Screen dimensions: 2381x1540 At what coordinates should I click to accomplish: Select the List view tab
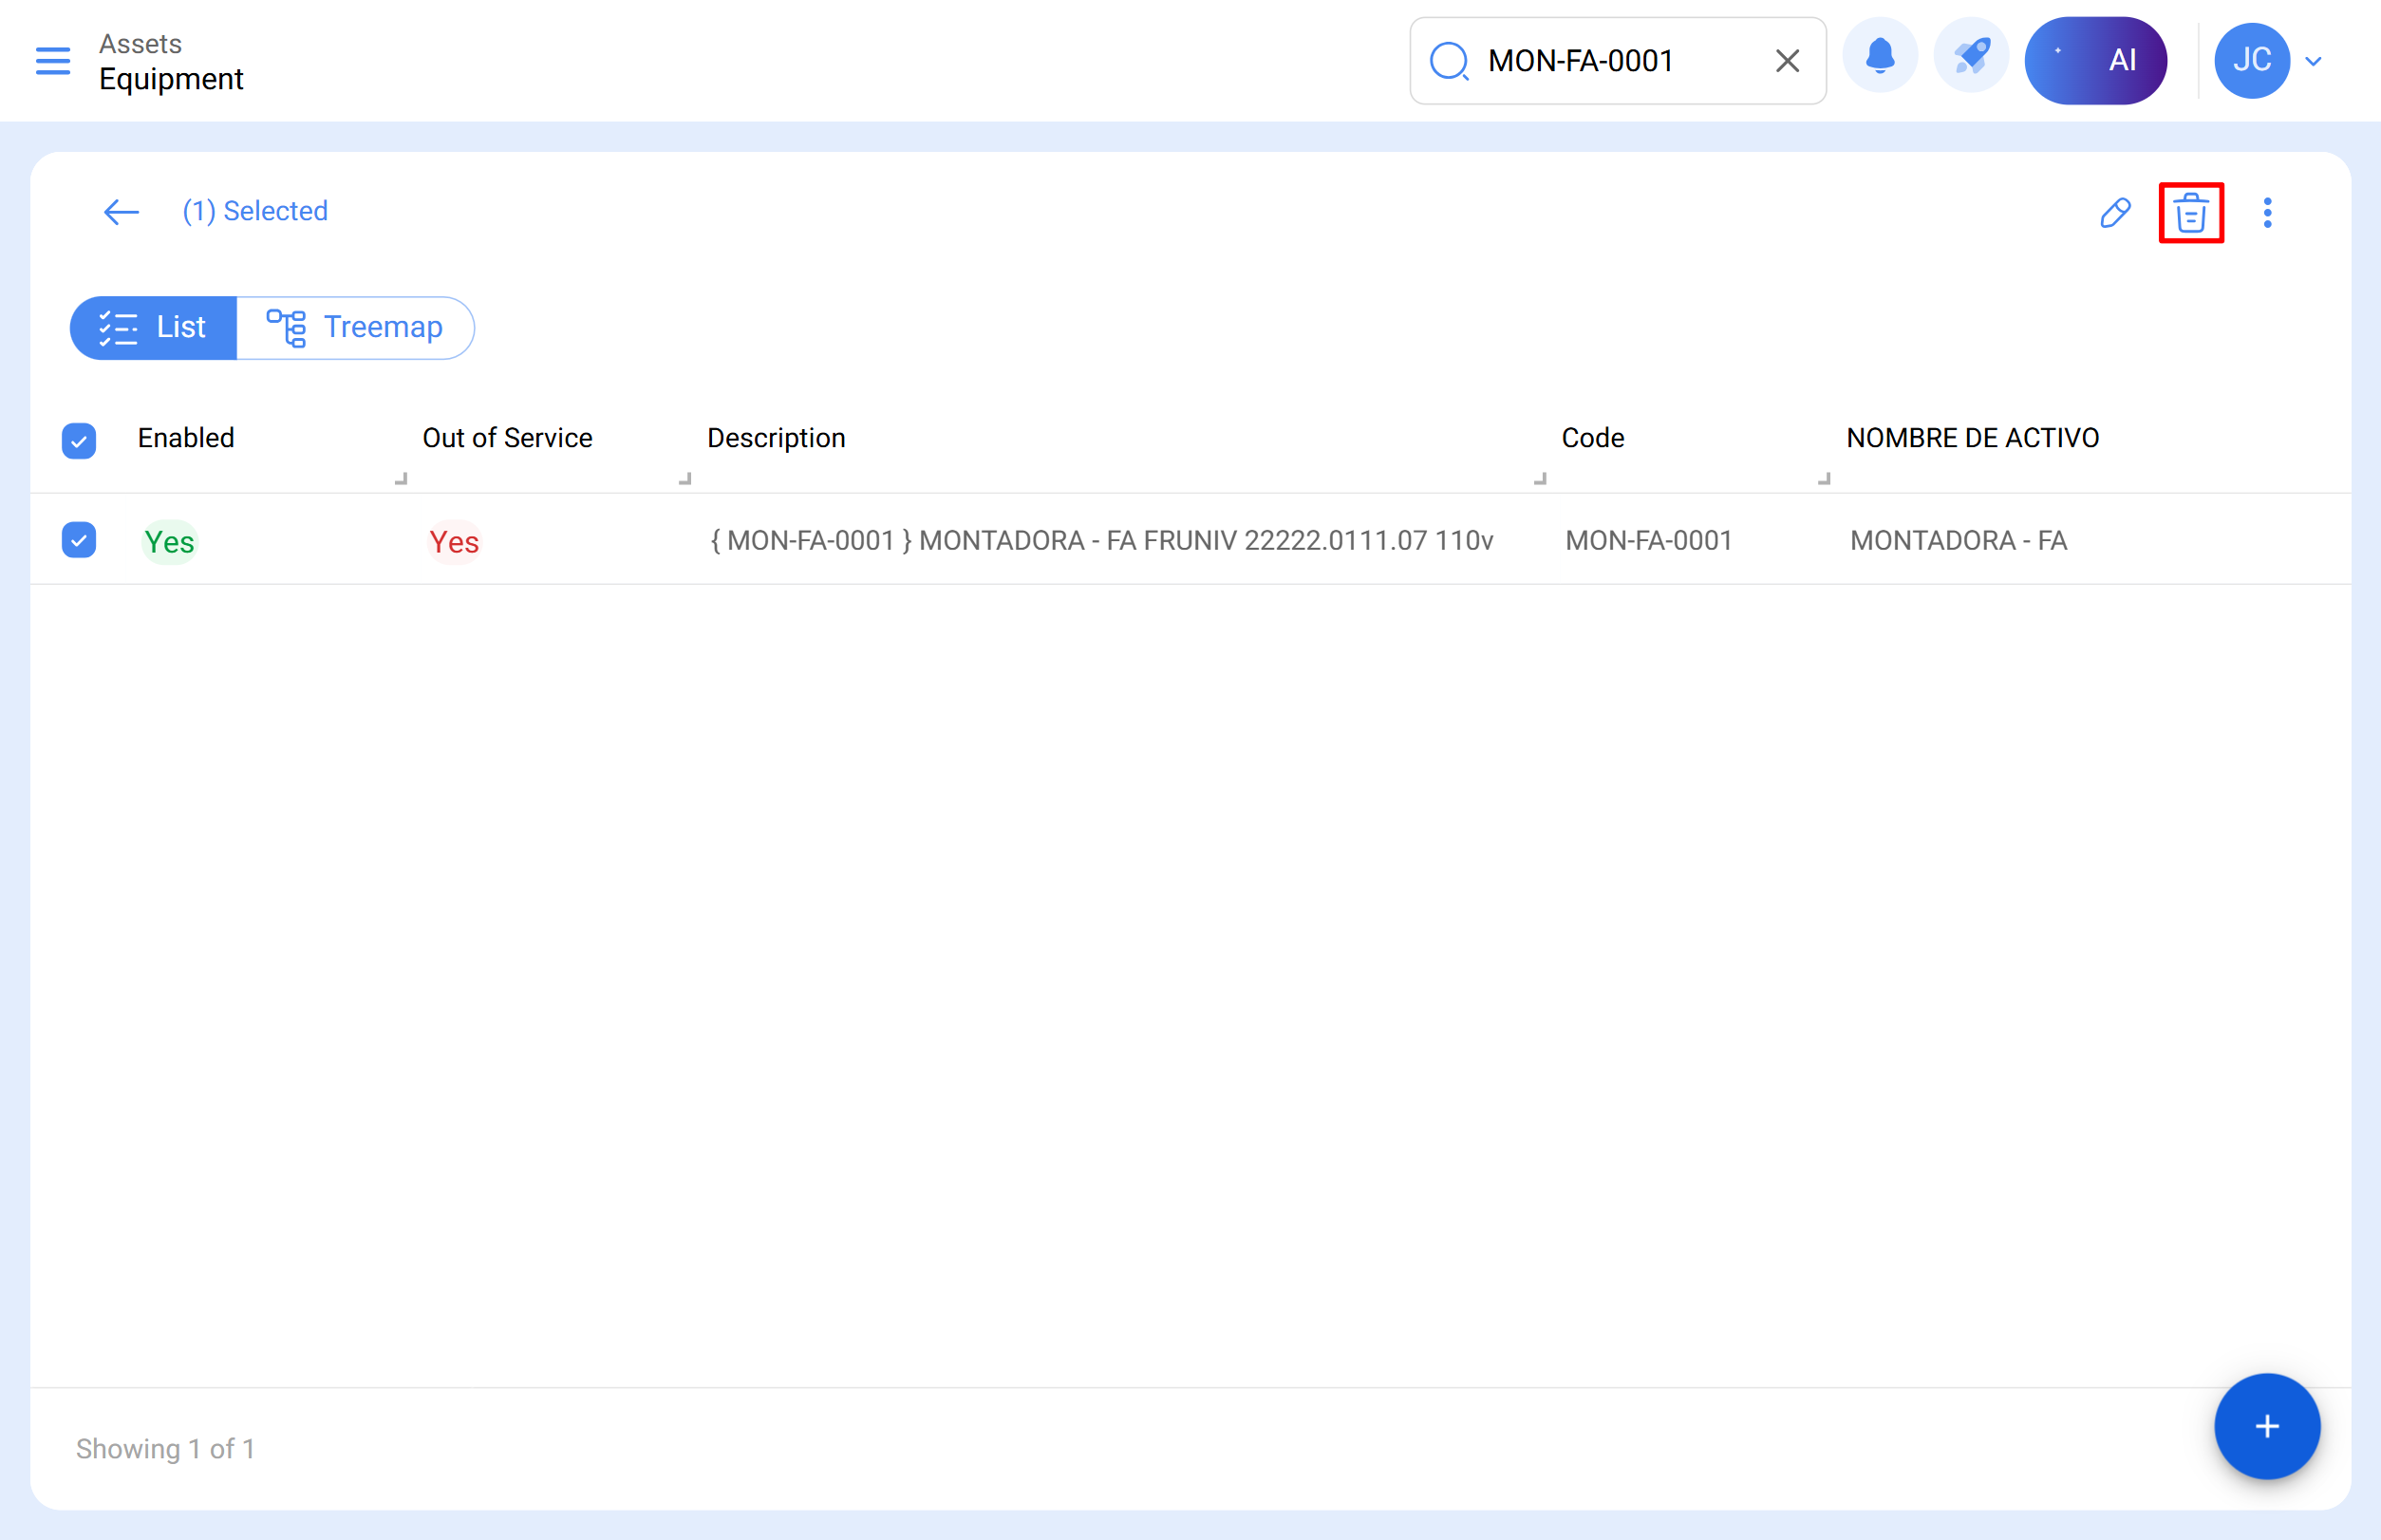click(x=153, y=328)
